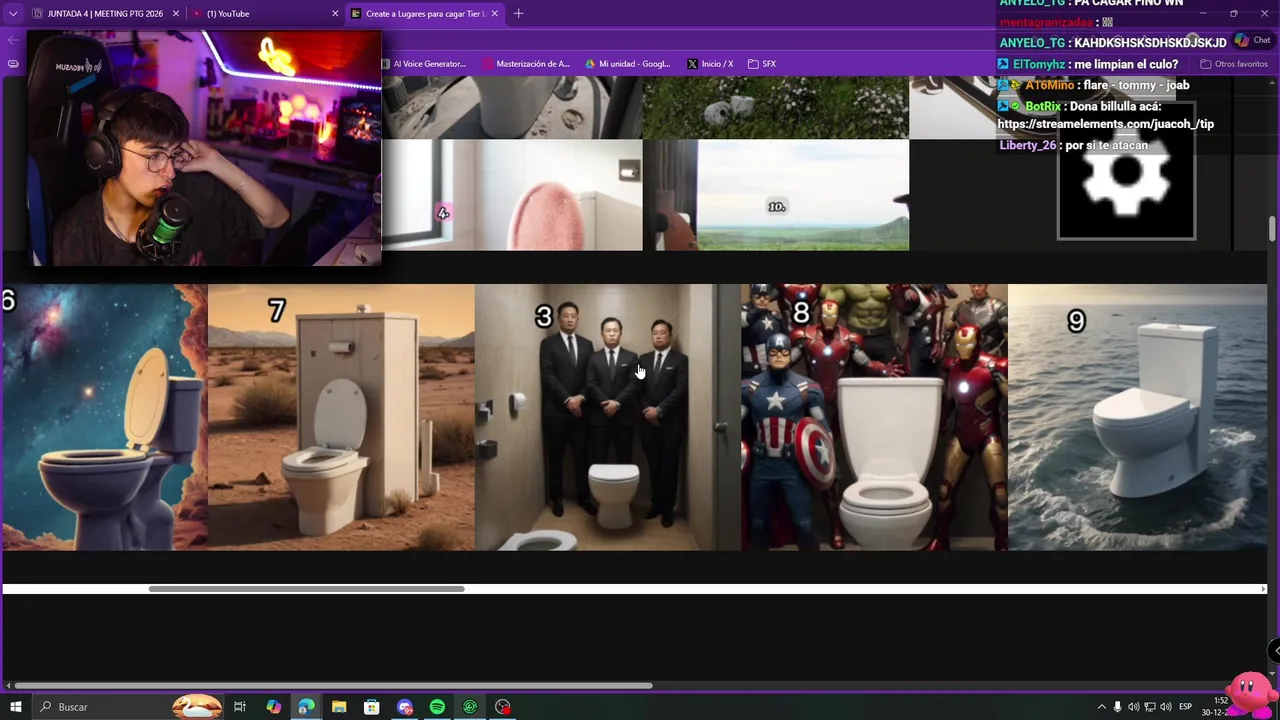Open Masterización de A... bookmark
Image resolution: width=1280 pixels, height=720 pixels.
526,64
